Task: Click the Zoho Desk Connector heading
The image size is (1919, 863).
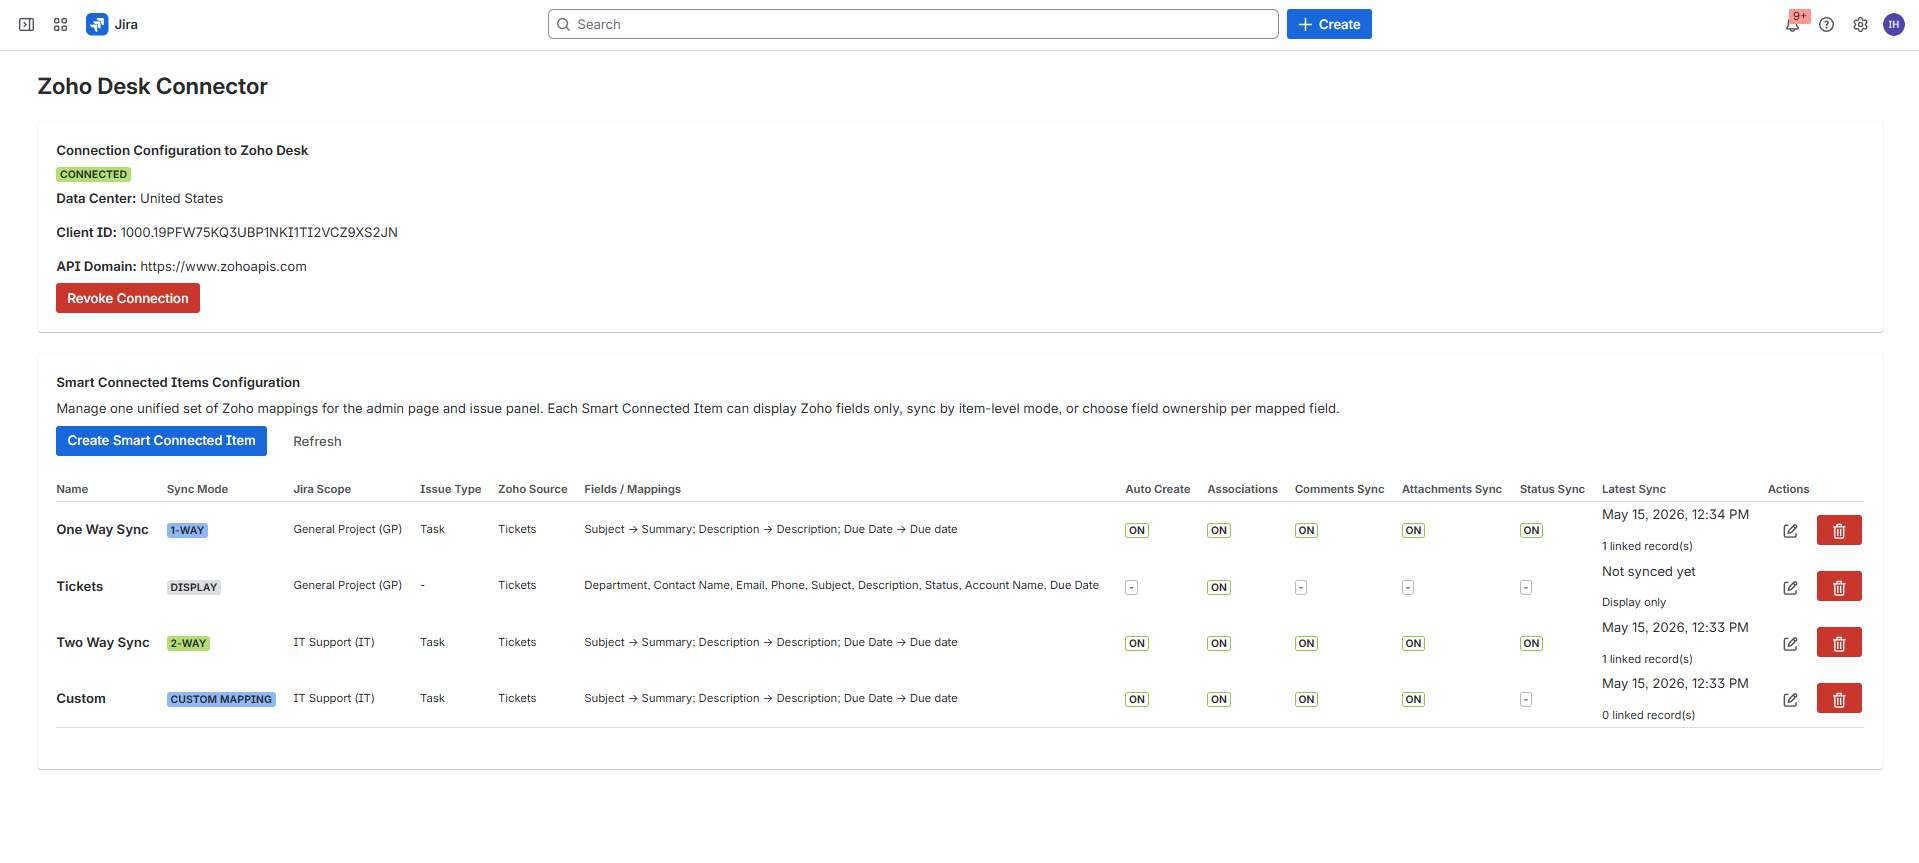Action: (x=153, y=87)
